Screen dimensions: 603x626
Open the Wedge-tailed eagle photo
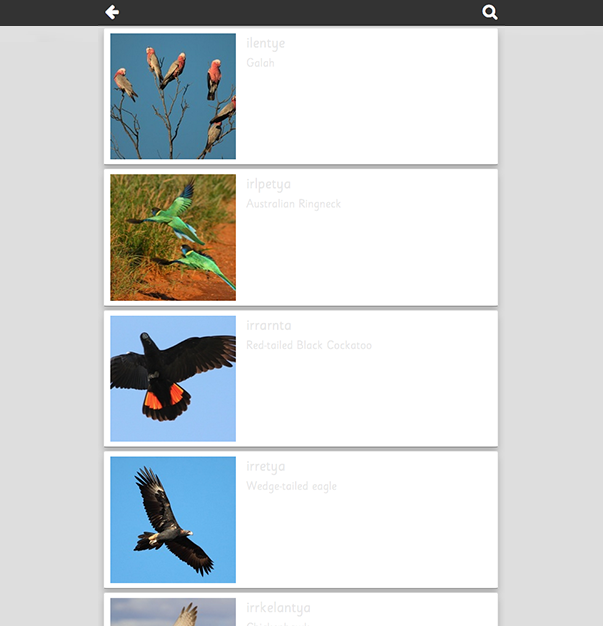coord(173,520)
